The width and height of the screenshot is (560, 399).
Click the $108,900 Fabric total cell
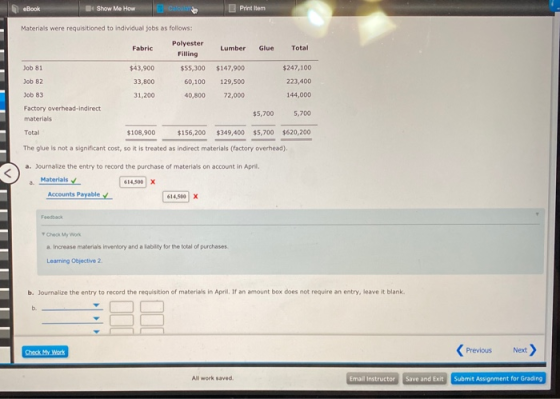click(x=141, y=133)
